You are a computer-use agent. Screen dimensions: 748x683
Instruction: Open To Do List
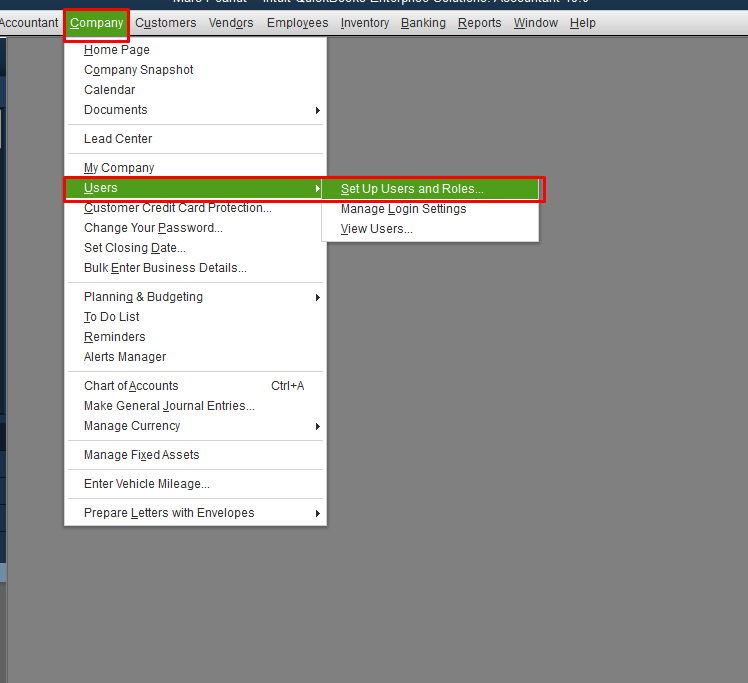click(x=195, y=317)
